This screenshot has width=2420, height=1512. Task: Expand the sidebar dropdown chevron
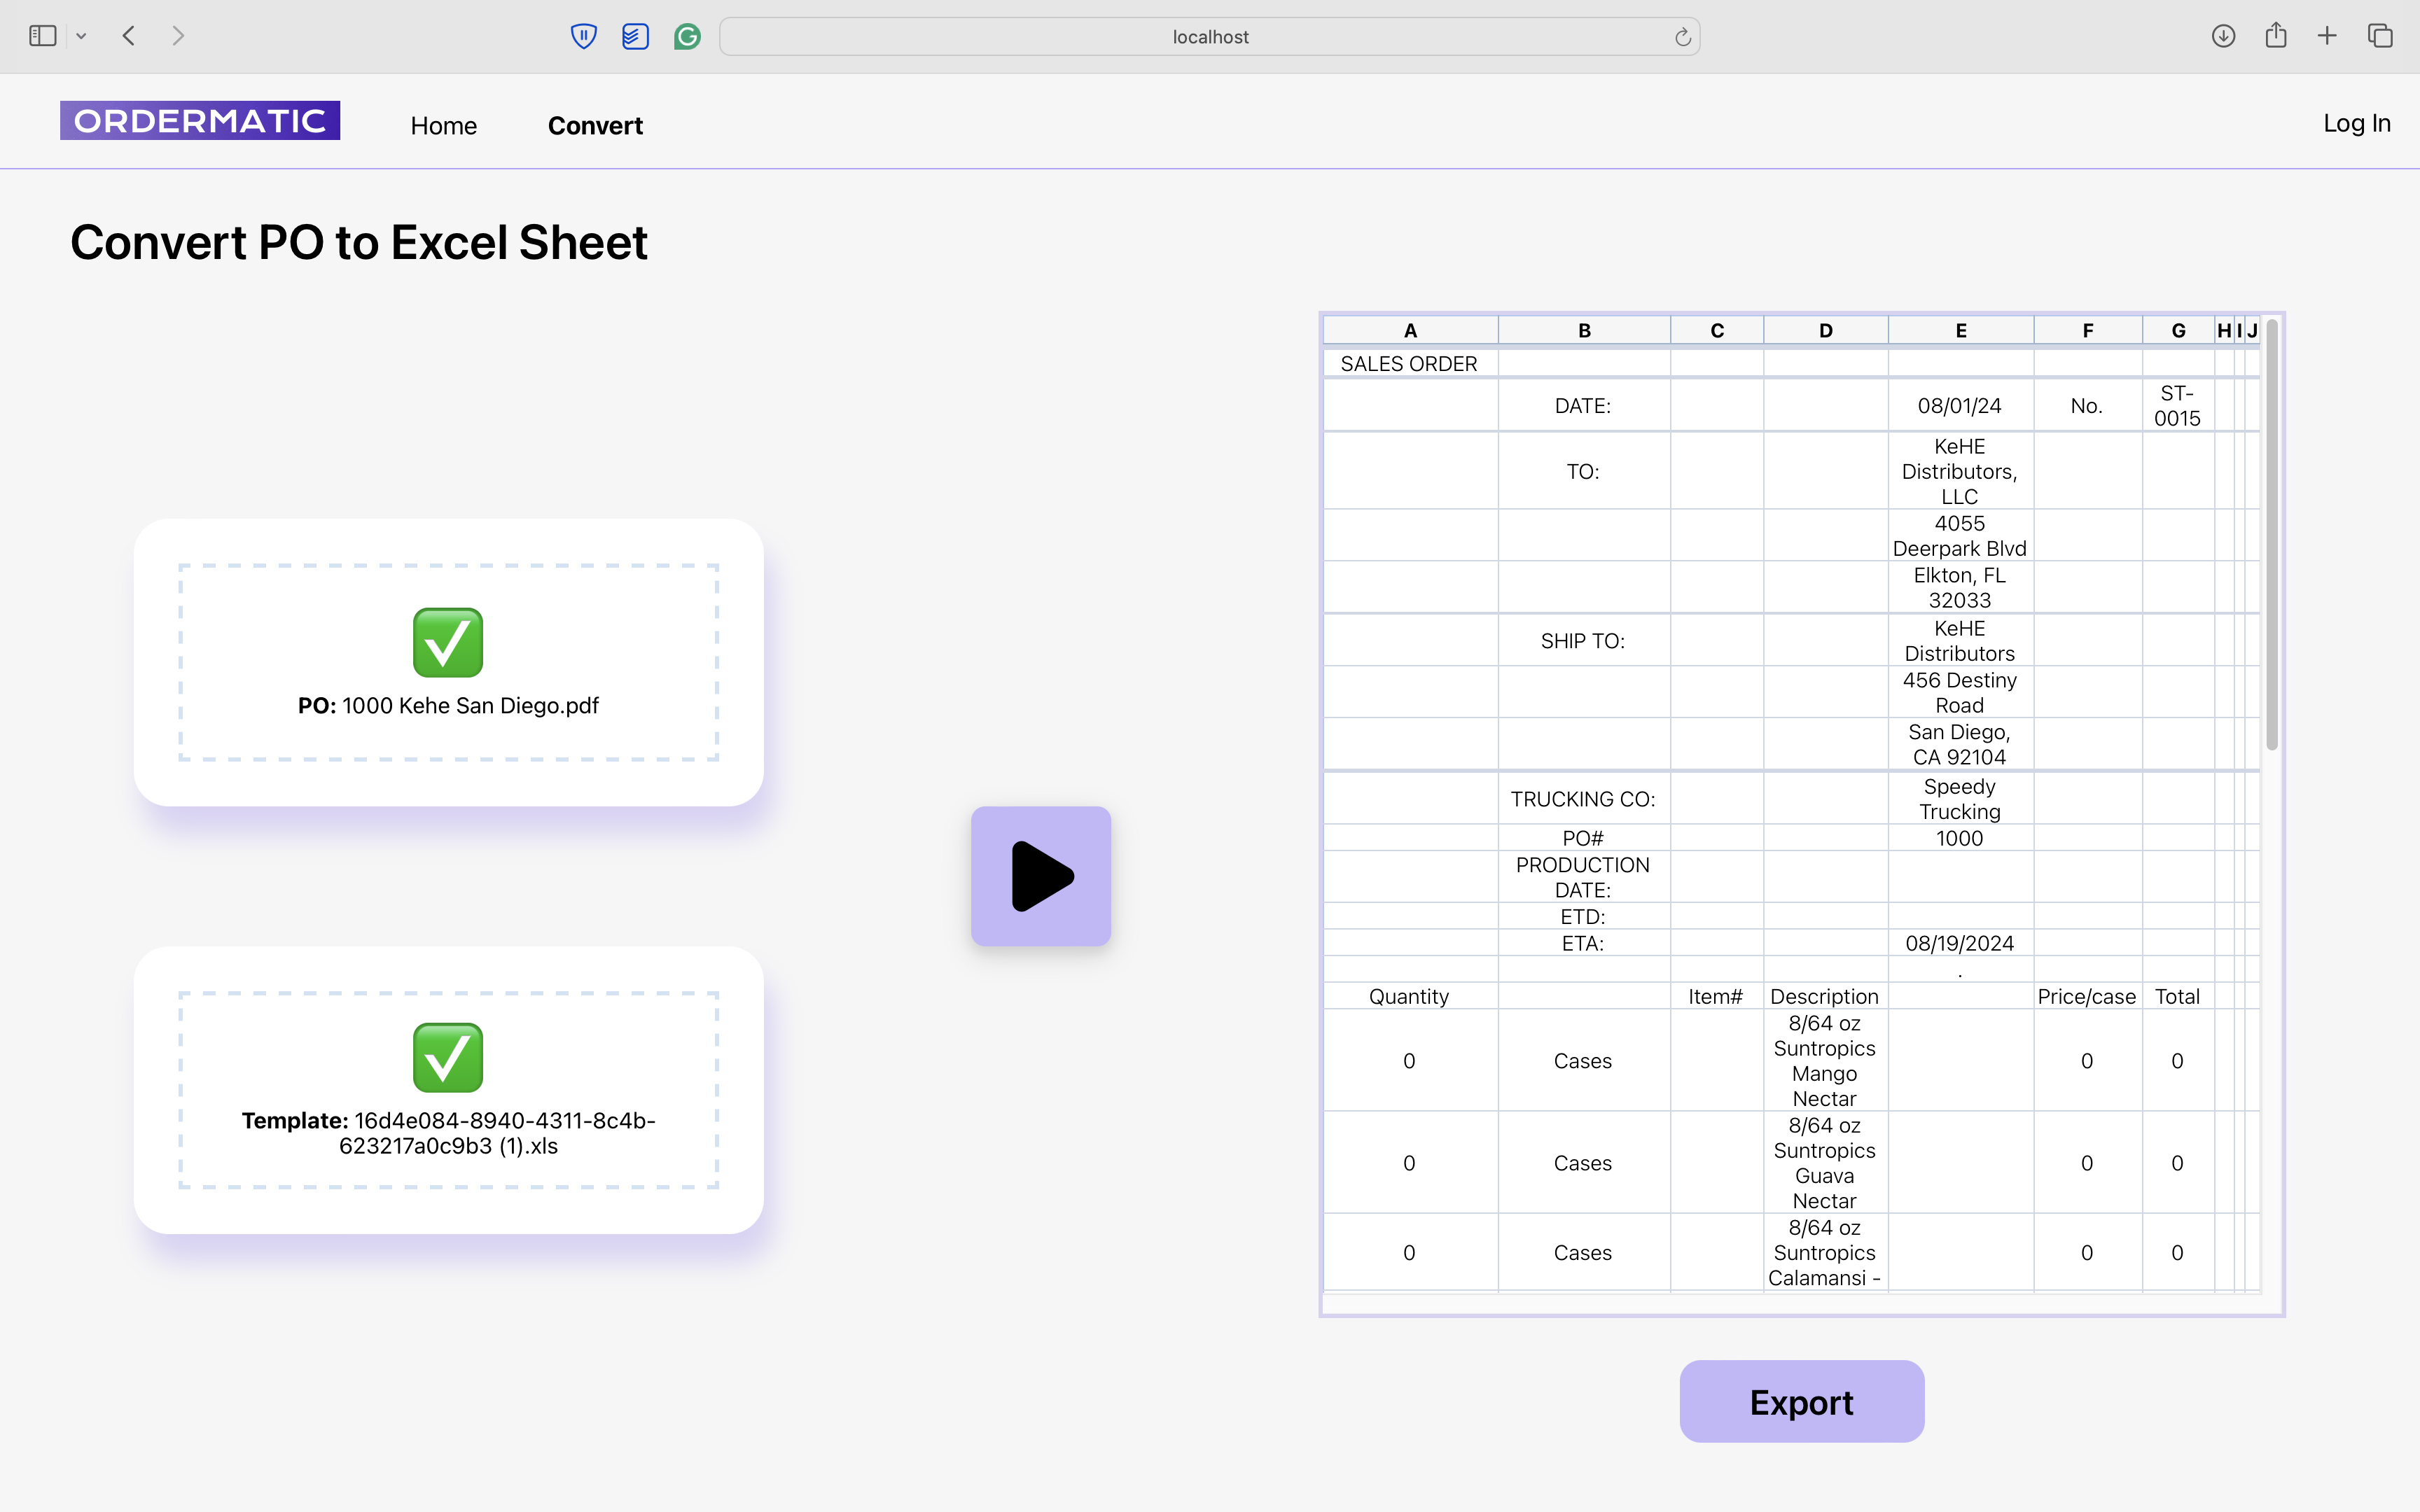pos(82,36)
